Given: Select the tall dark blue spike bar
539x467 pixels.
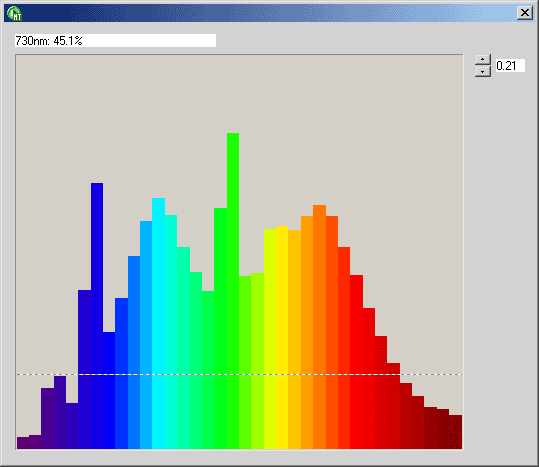Looking at the screenshot, I should point(97,316).
